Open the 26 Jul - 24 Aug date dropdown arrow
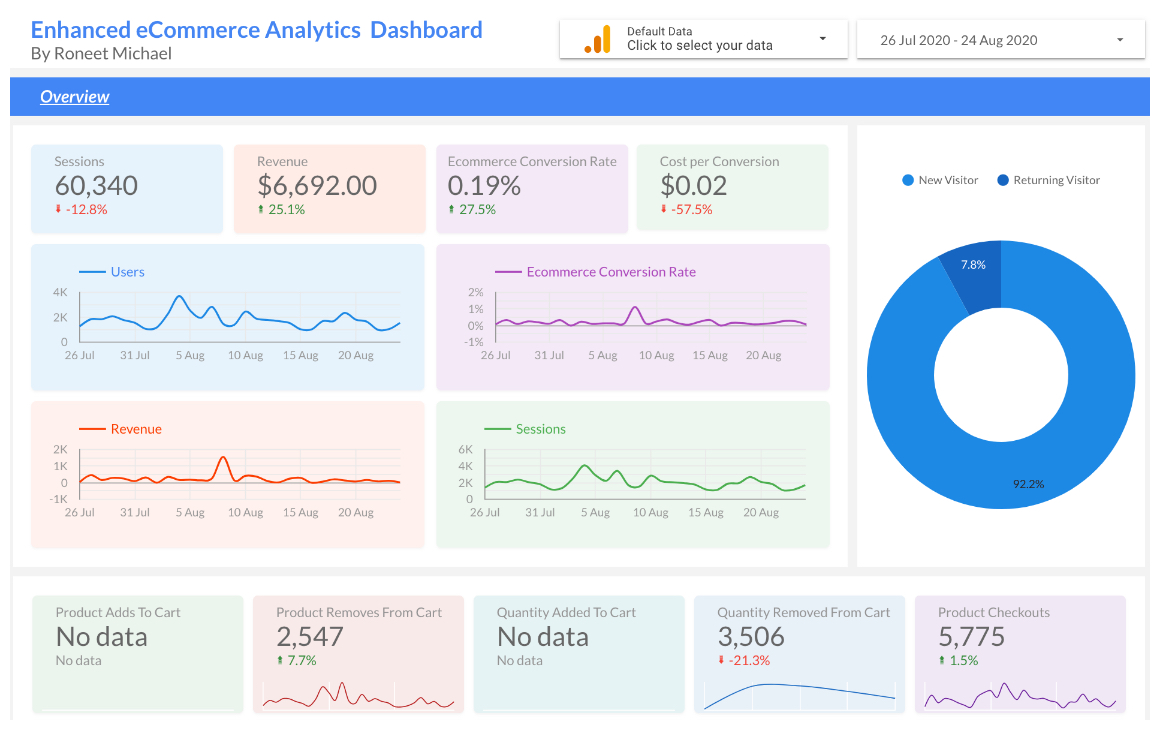 [x=1119, y=39]
